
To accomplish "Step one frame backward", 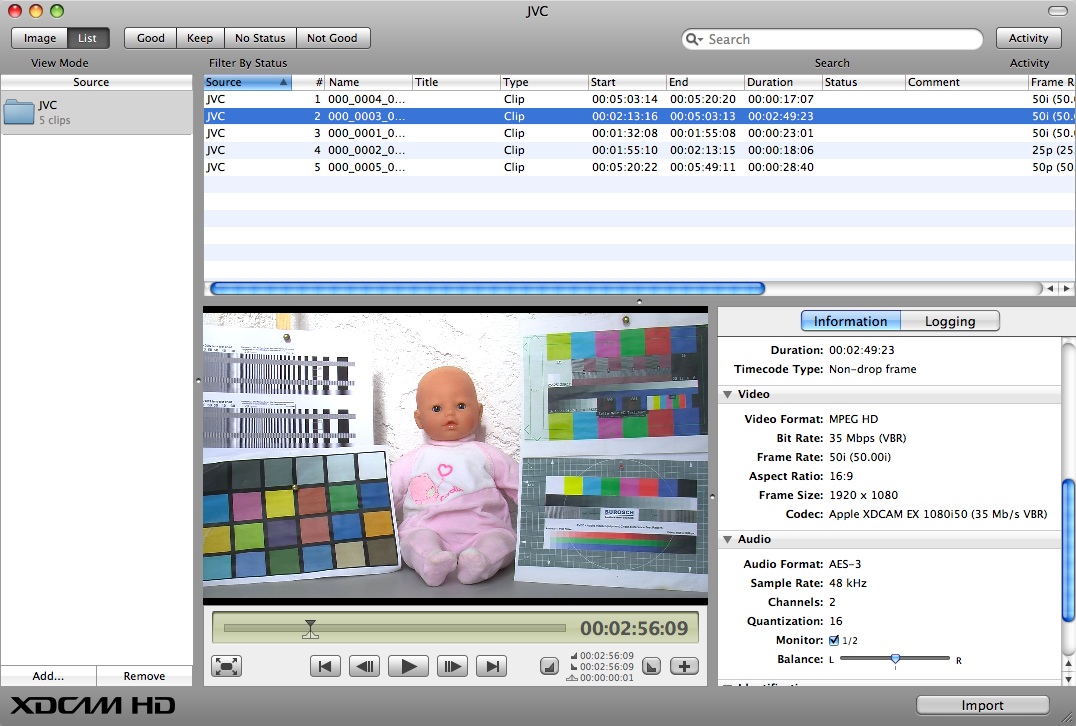I will coord(365,666).
